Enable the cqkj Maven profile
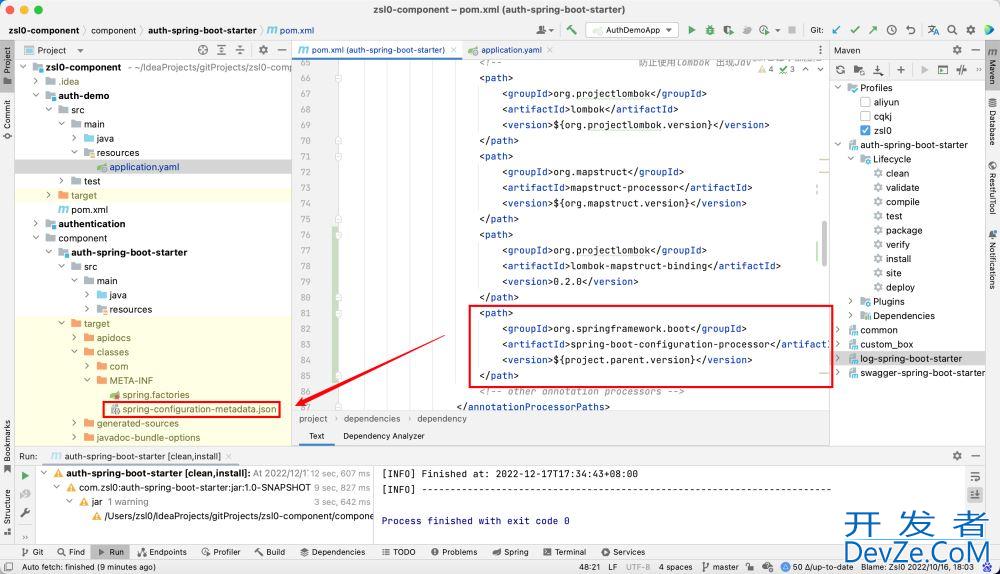This screenshot has width=1000, height=574. pyautogui.click(x=865, y=116)
